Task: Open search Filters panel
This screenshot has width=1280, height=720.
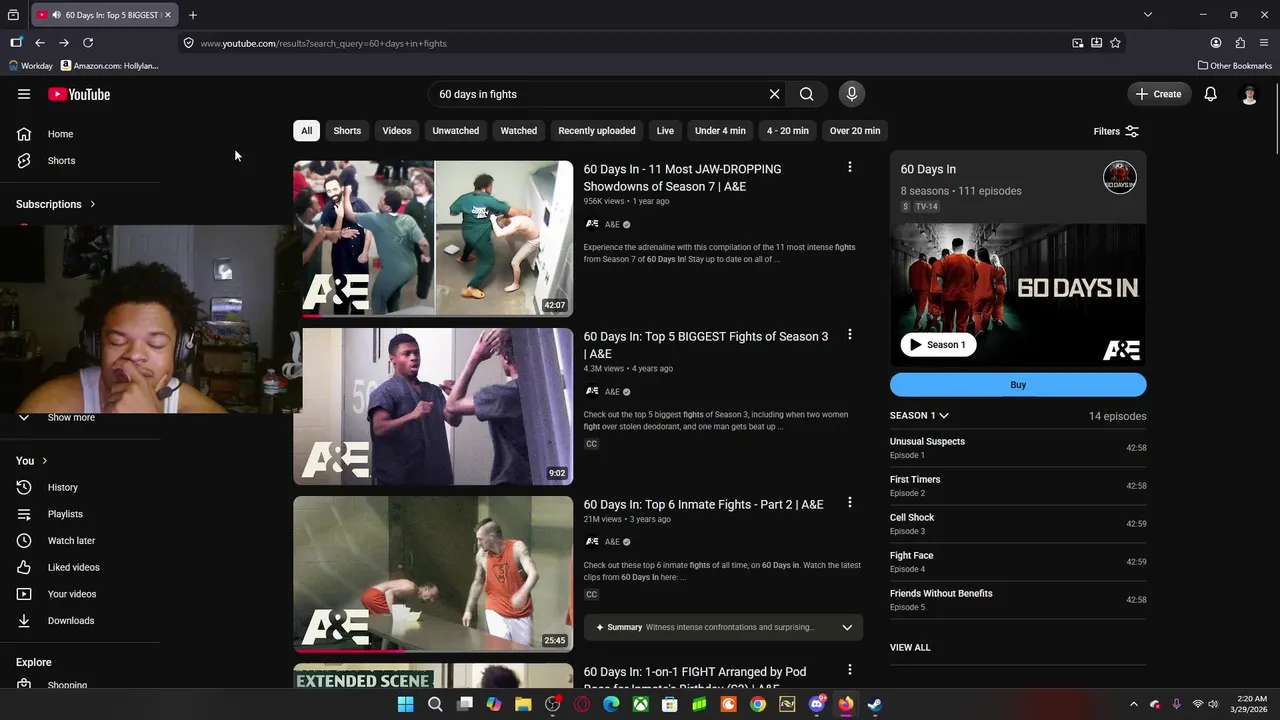Action: pyautogui.click(x=1116, y=131)
